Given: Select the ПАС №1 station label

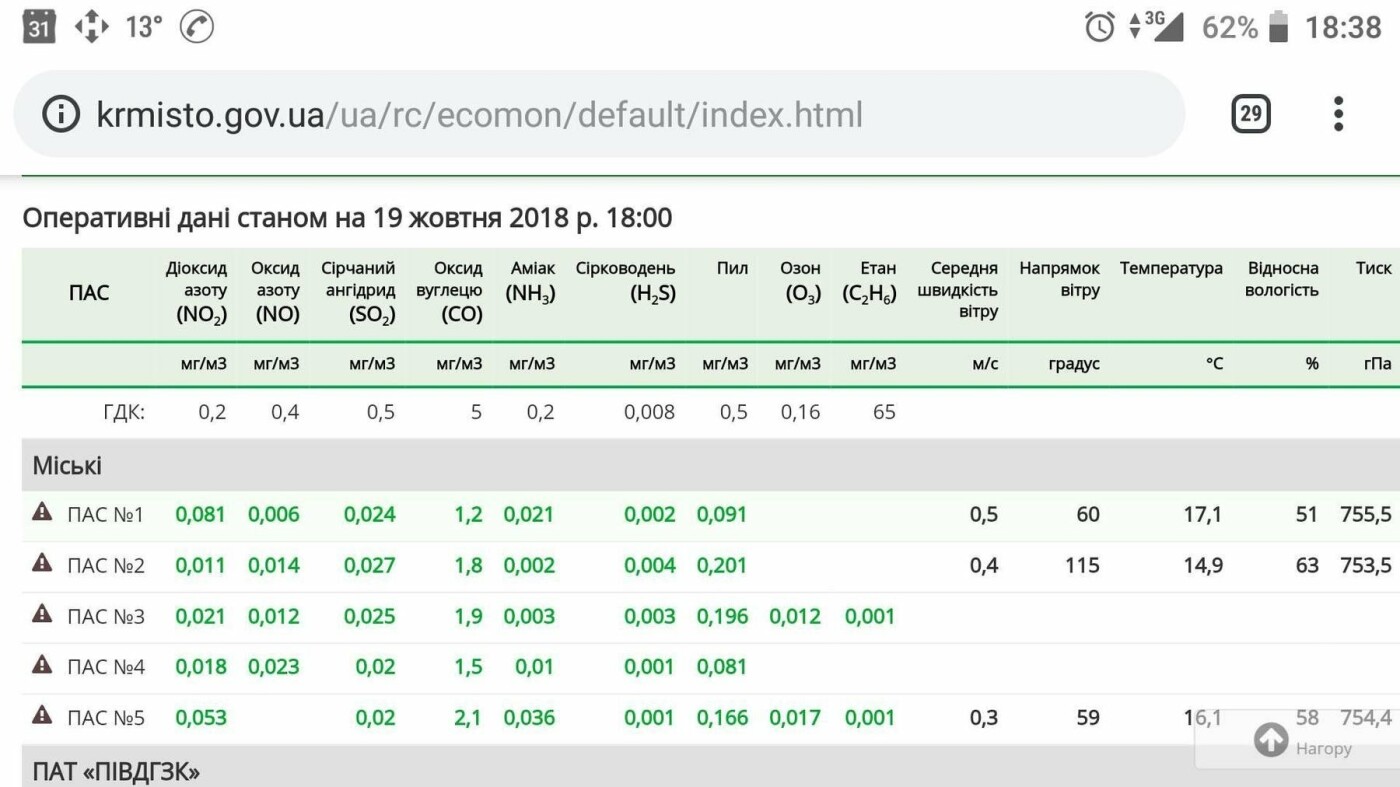Looking at the screenshot, I should [106, 515].
